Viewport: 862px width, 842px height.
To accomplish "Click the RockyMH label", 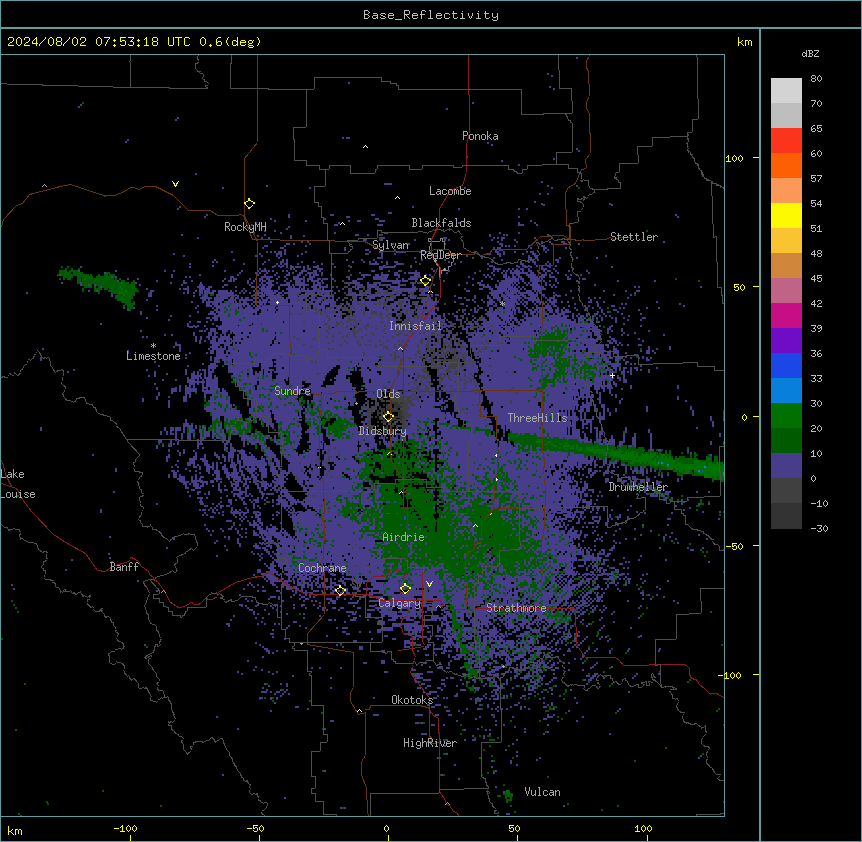I will pos(245,227).
